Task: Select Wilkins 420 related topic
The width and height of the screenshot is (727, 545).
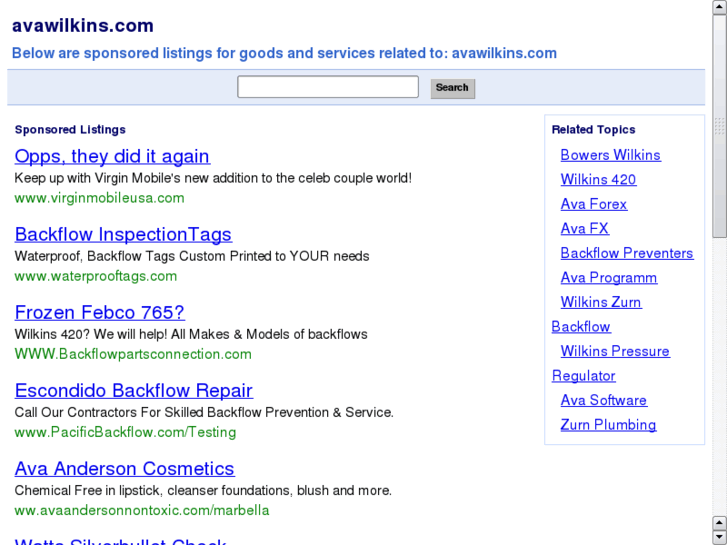Action: click(598, 180)
